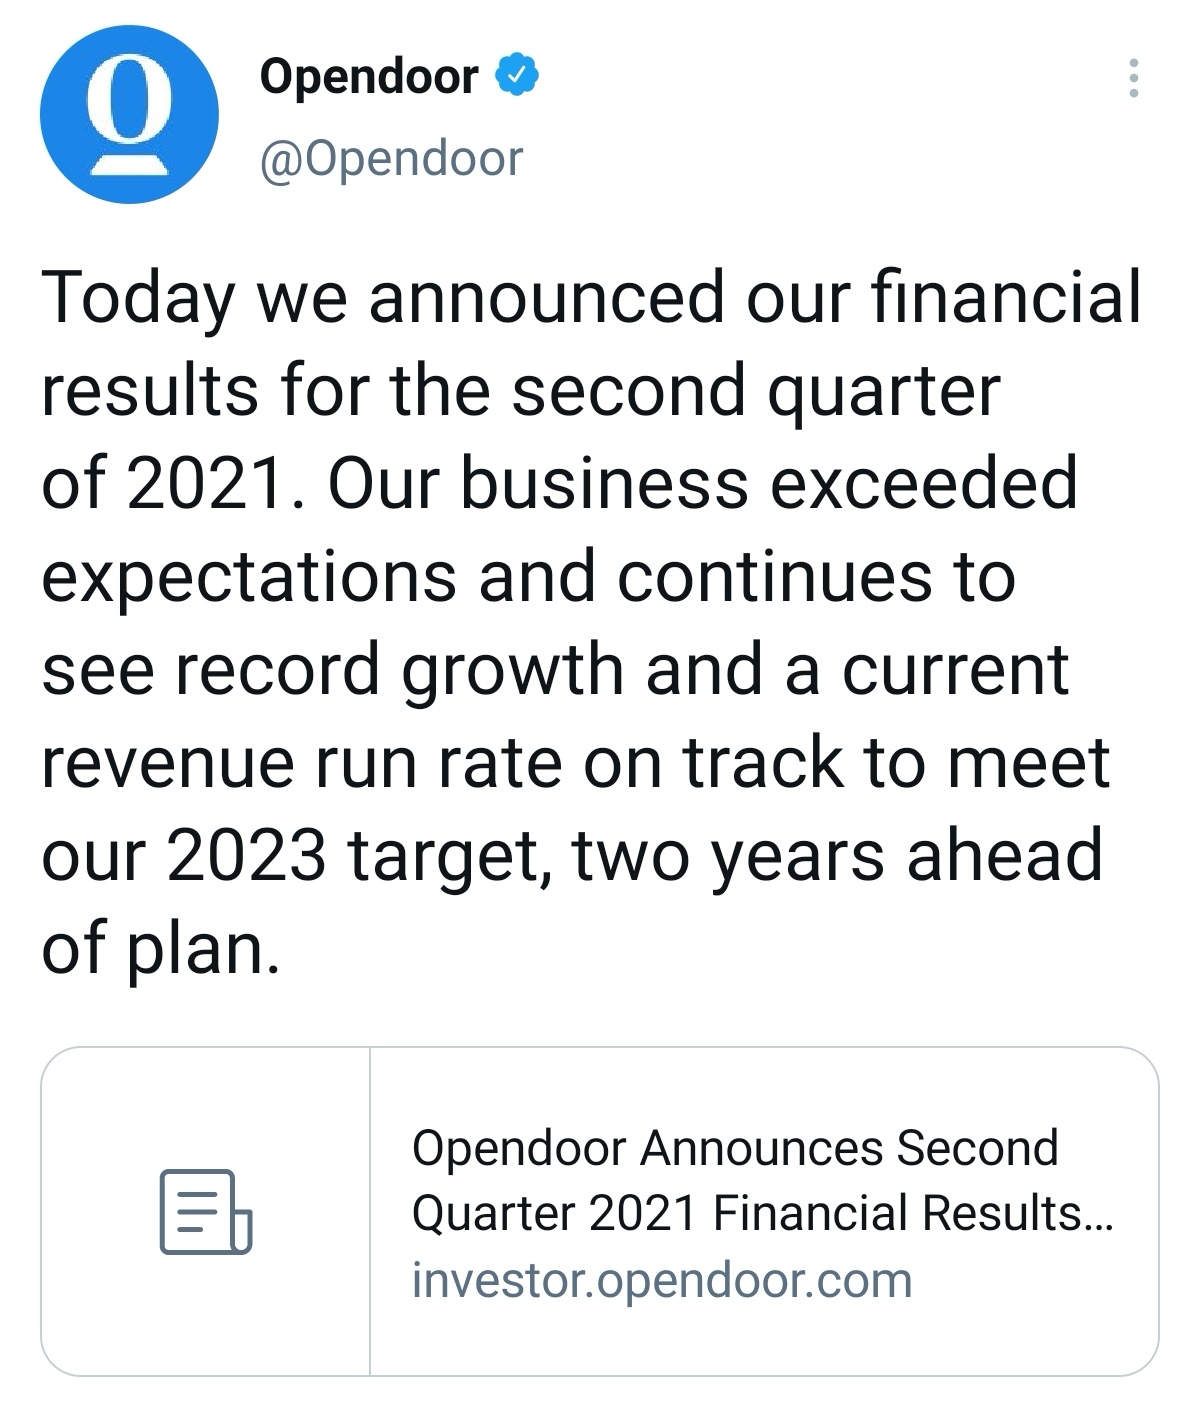Open the three-dot more options menu
Image resolution: width=1200 pixels, height=1406 pixels.
[x=1133, y=78]
